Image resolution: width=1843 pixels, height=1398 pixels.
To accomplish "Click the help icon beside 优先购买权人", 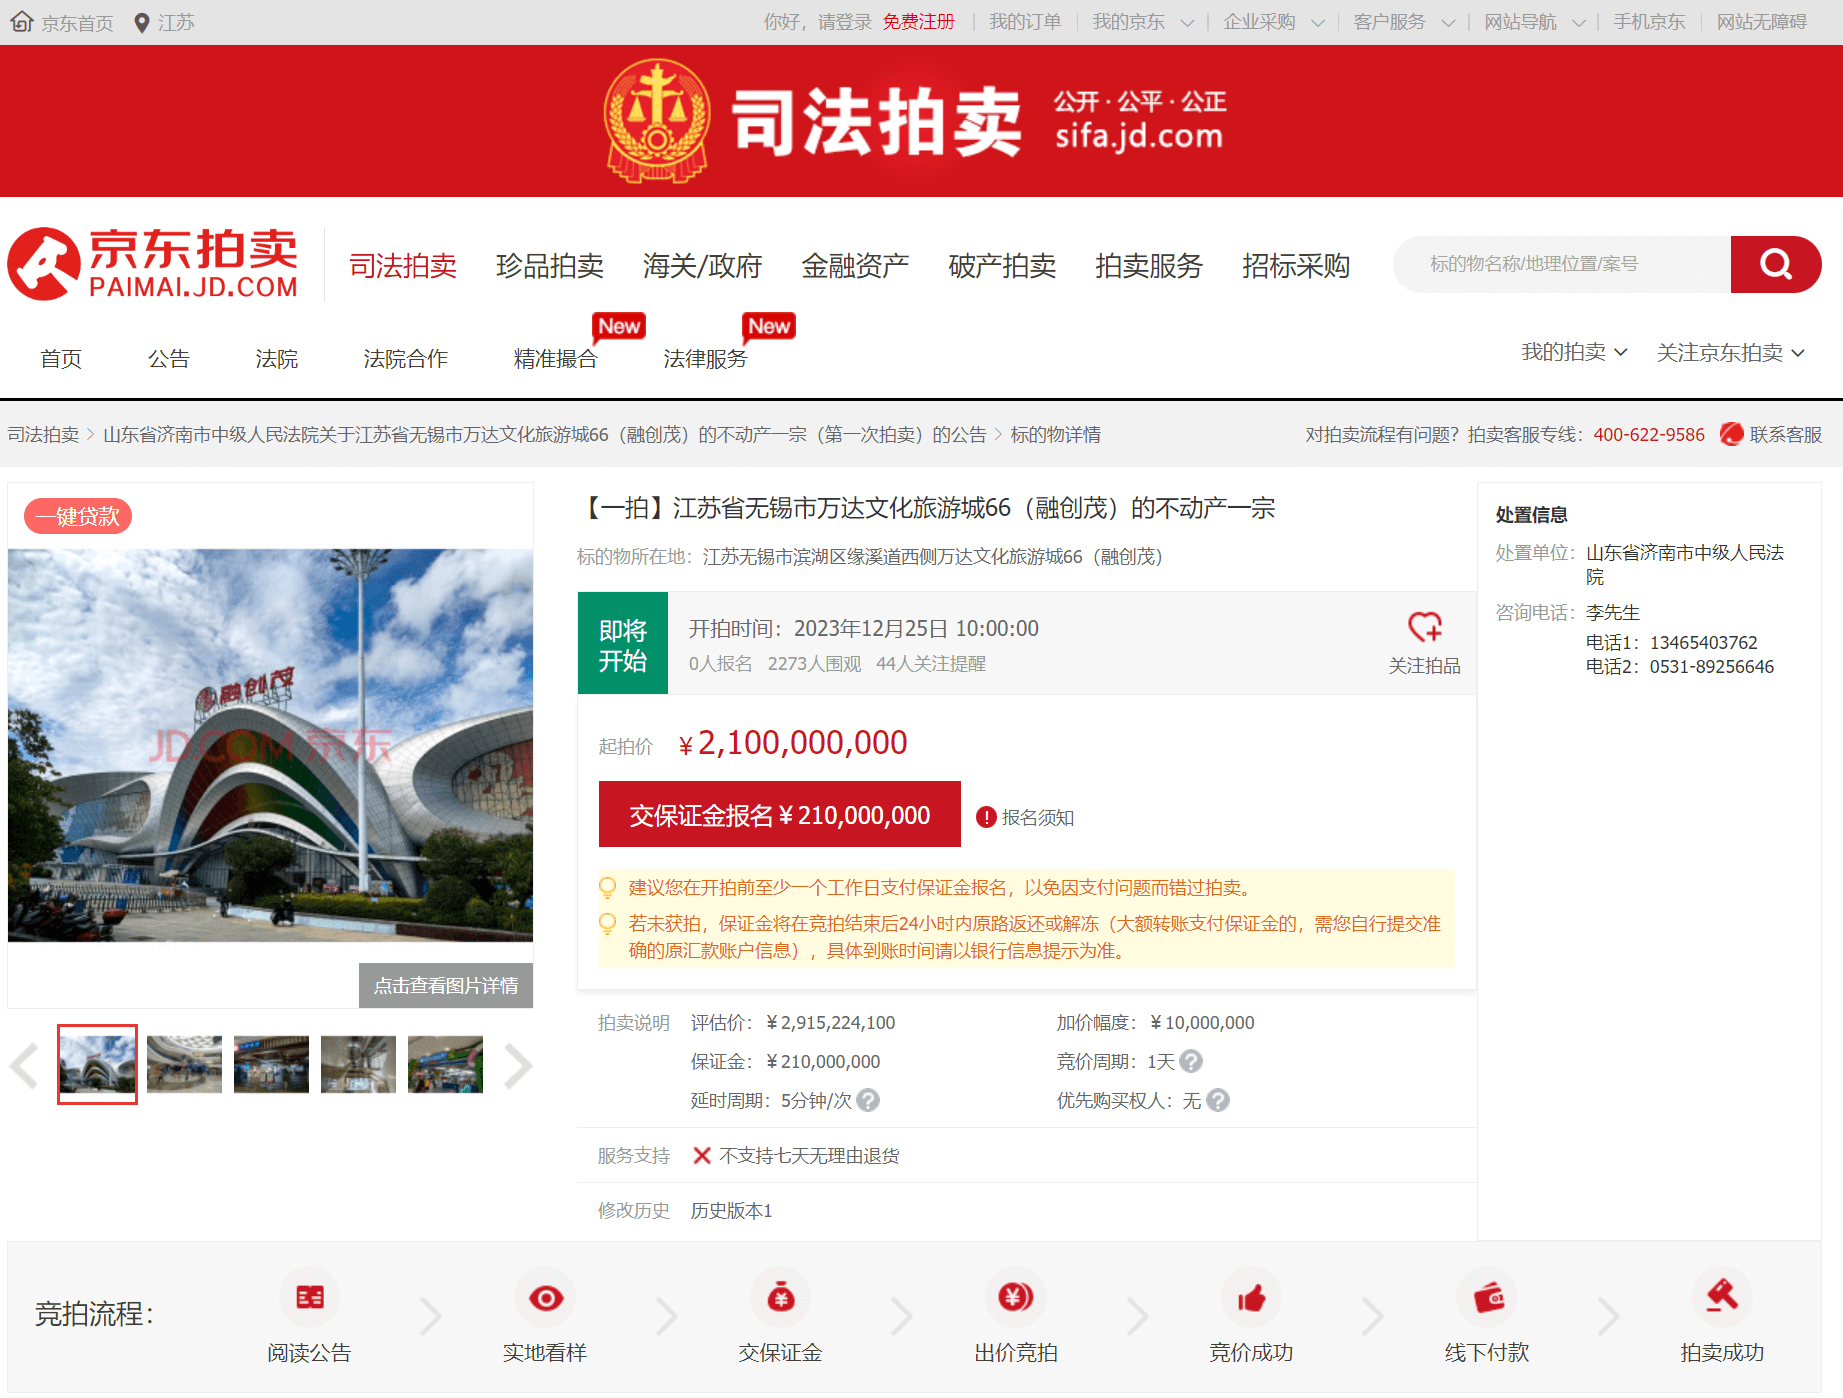I will tap(1218, 1100).
